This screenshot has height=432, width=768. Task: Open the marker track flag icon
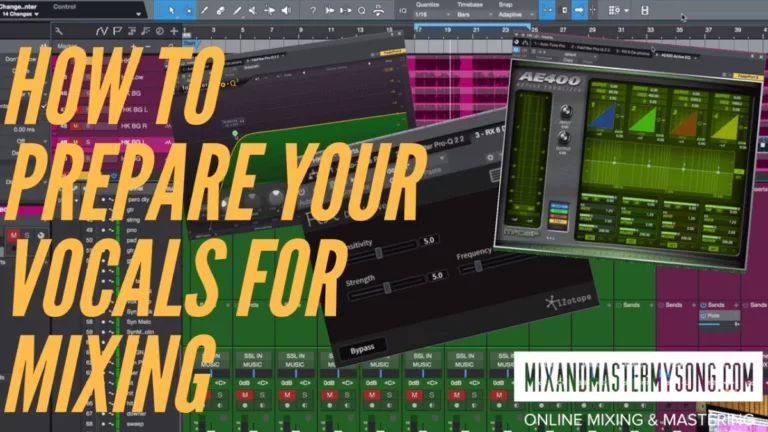(x=117, y=31)
